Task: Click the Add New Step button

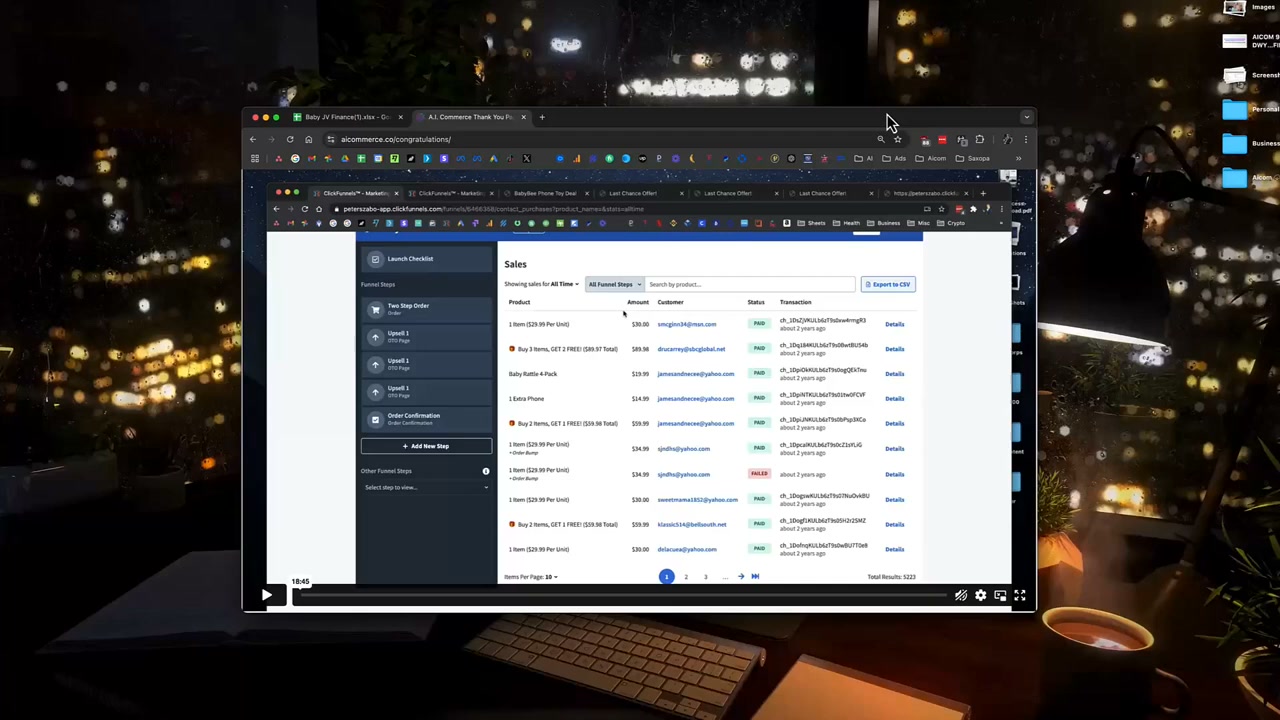Action: (426, 446)
